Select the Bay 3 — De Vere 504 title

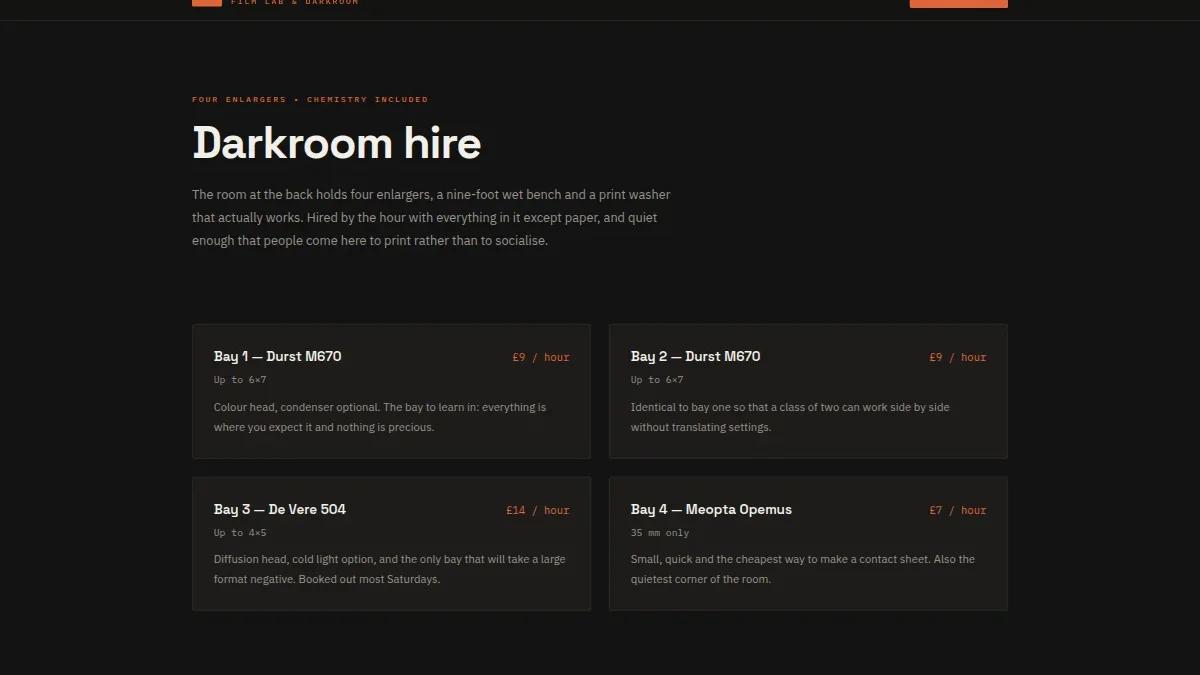pyautogui.click(x=280, y=509)
